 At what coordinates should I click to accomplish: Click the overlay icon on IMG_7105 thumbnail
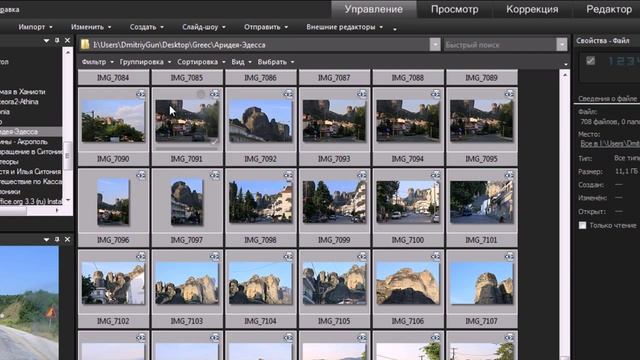[x=362, y=257]
